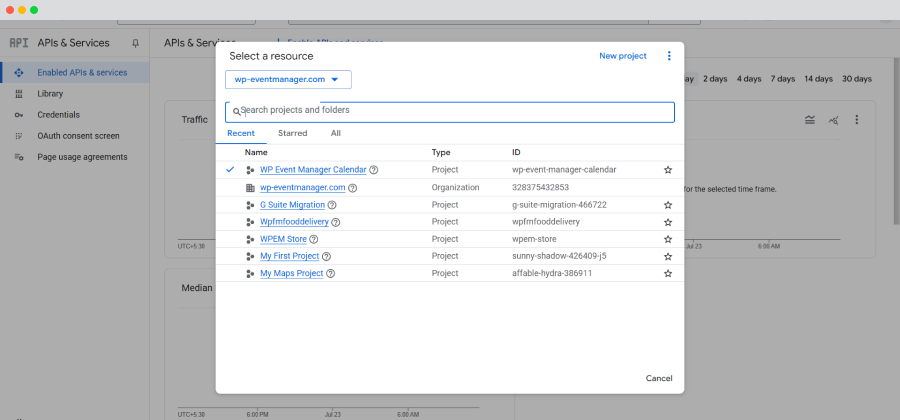The image size is (900, 420).
Task: Click the Credentials key icon in sidebar
Action: pyautogui.click(x=19, y=115)
